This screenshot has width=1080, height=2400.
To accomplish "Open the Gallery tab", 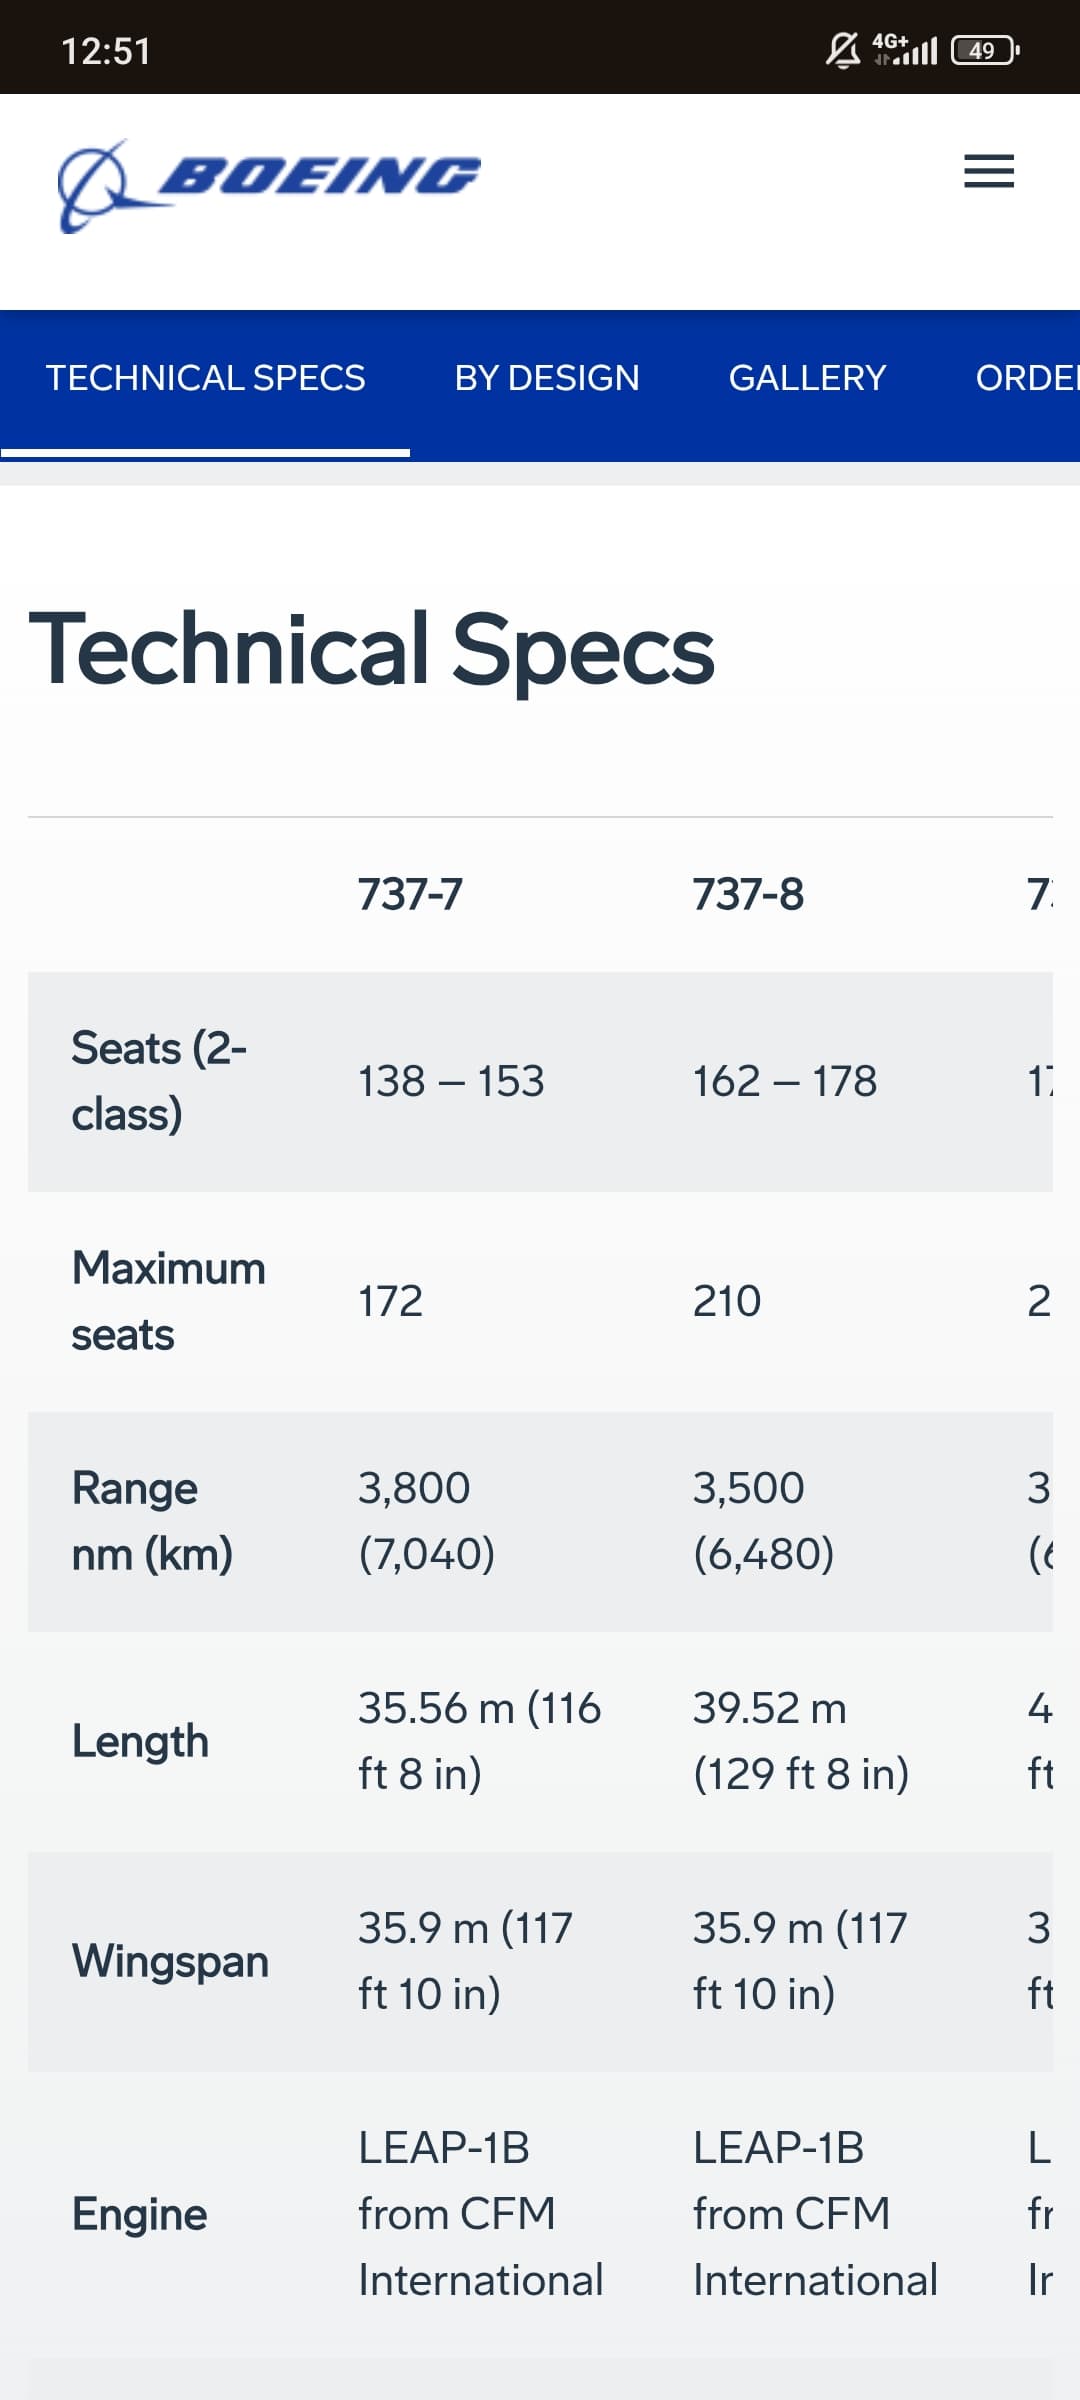I will [x=807, y=378].
